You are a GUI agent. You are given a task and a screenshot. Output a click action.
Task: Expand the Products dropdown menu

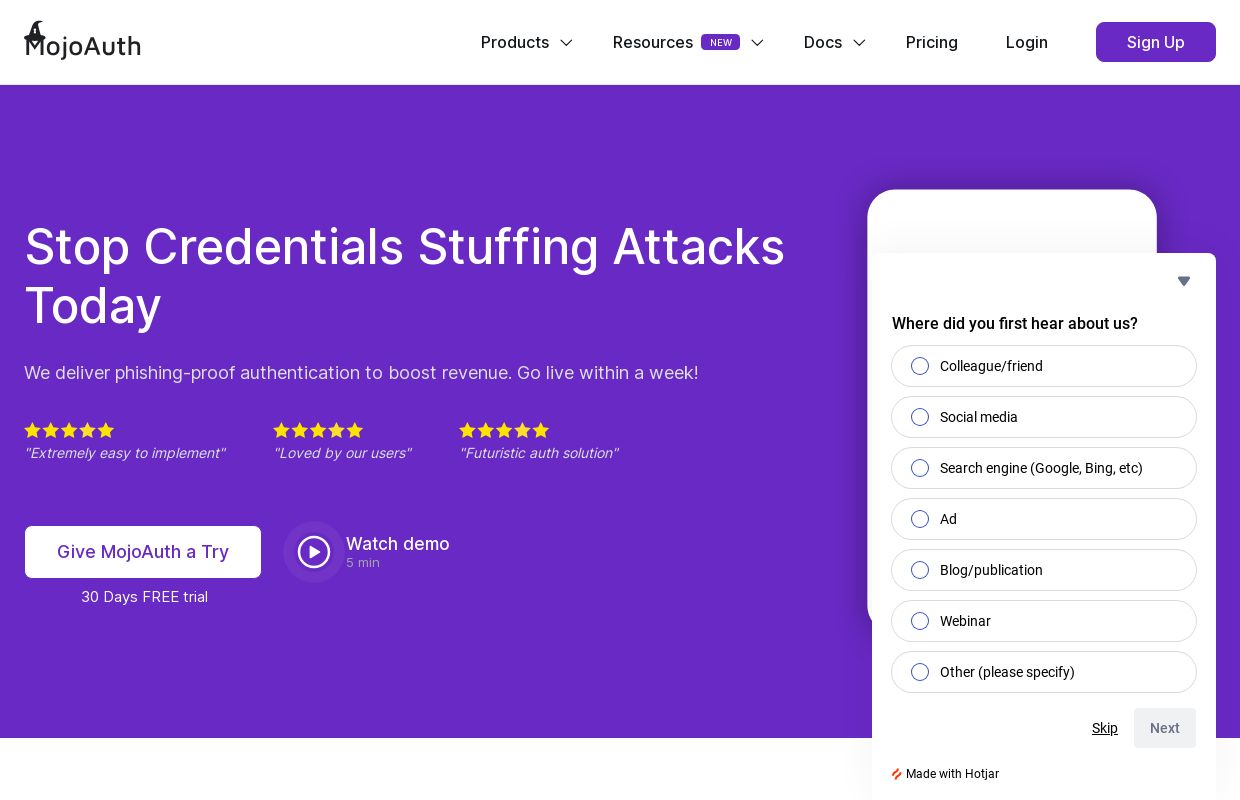click(527, 42)
